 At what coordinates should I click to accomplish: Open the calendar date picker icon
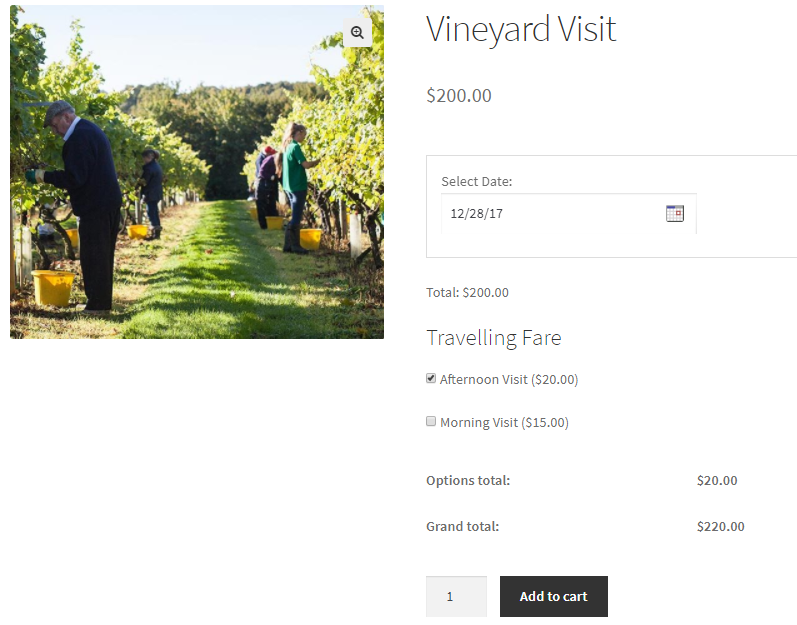(675, 213)
